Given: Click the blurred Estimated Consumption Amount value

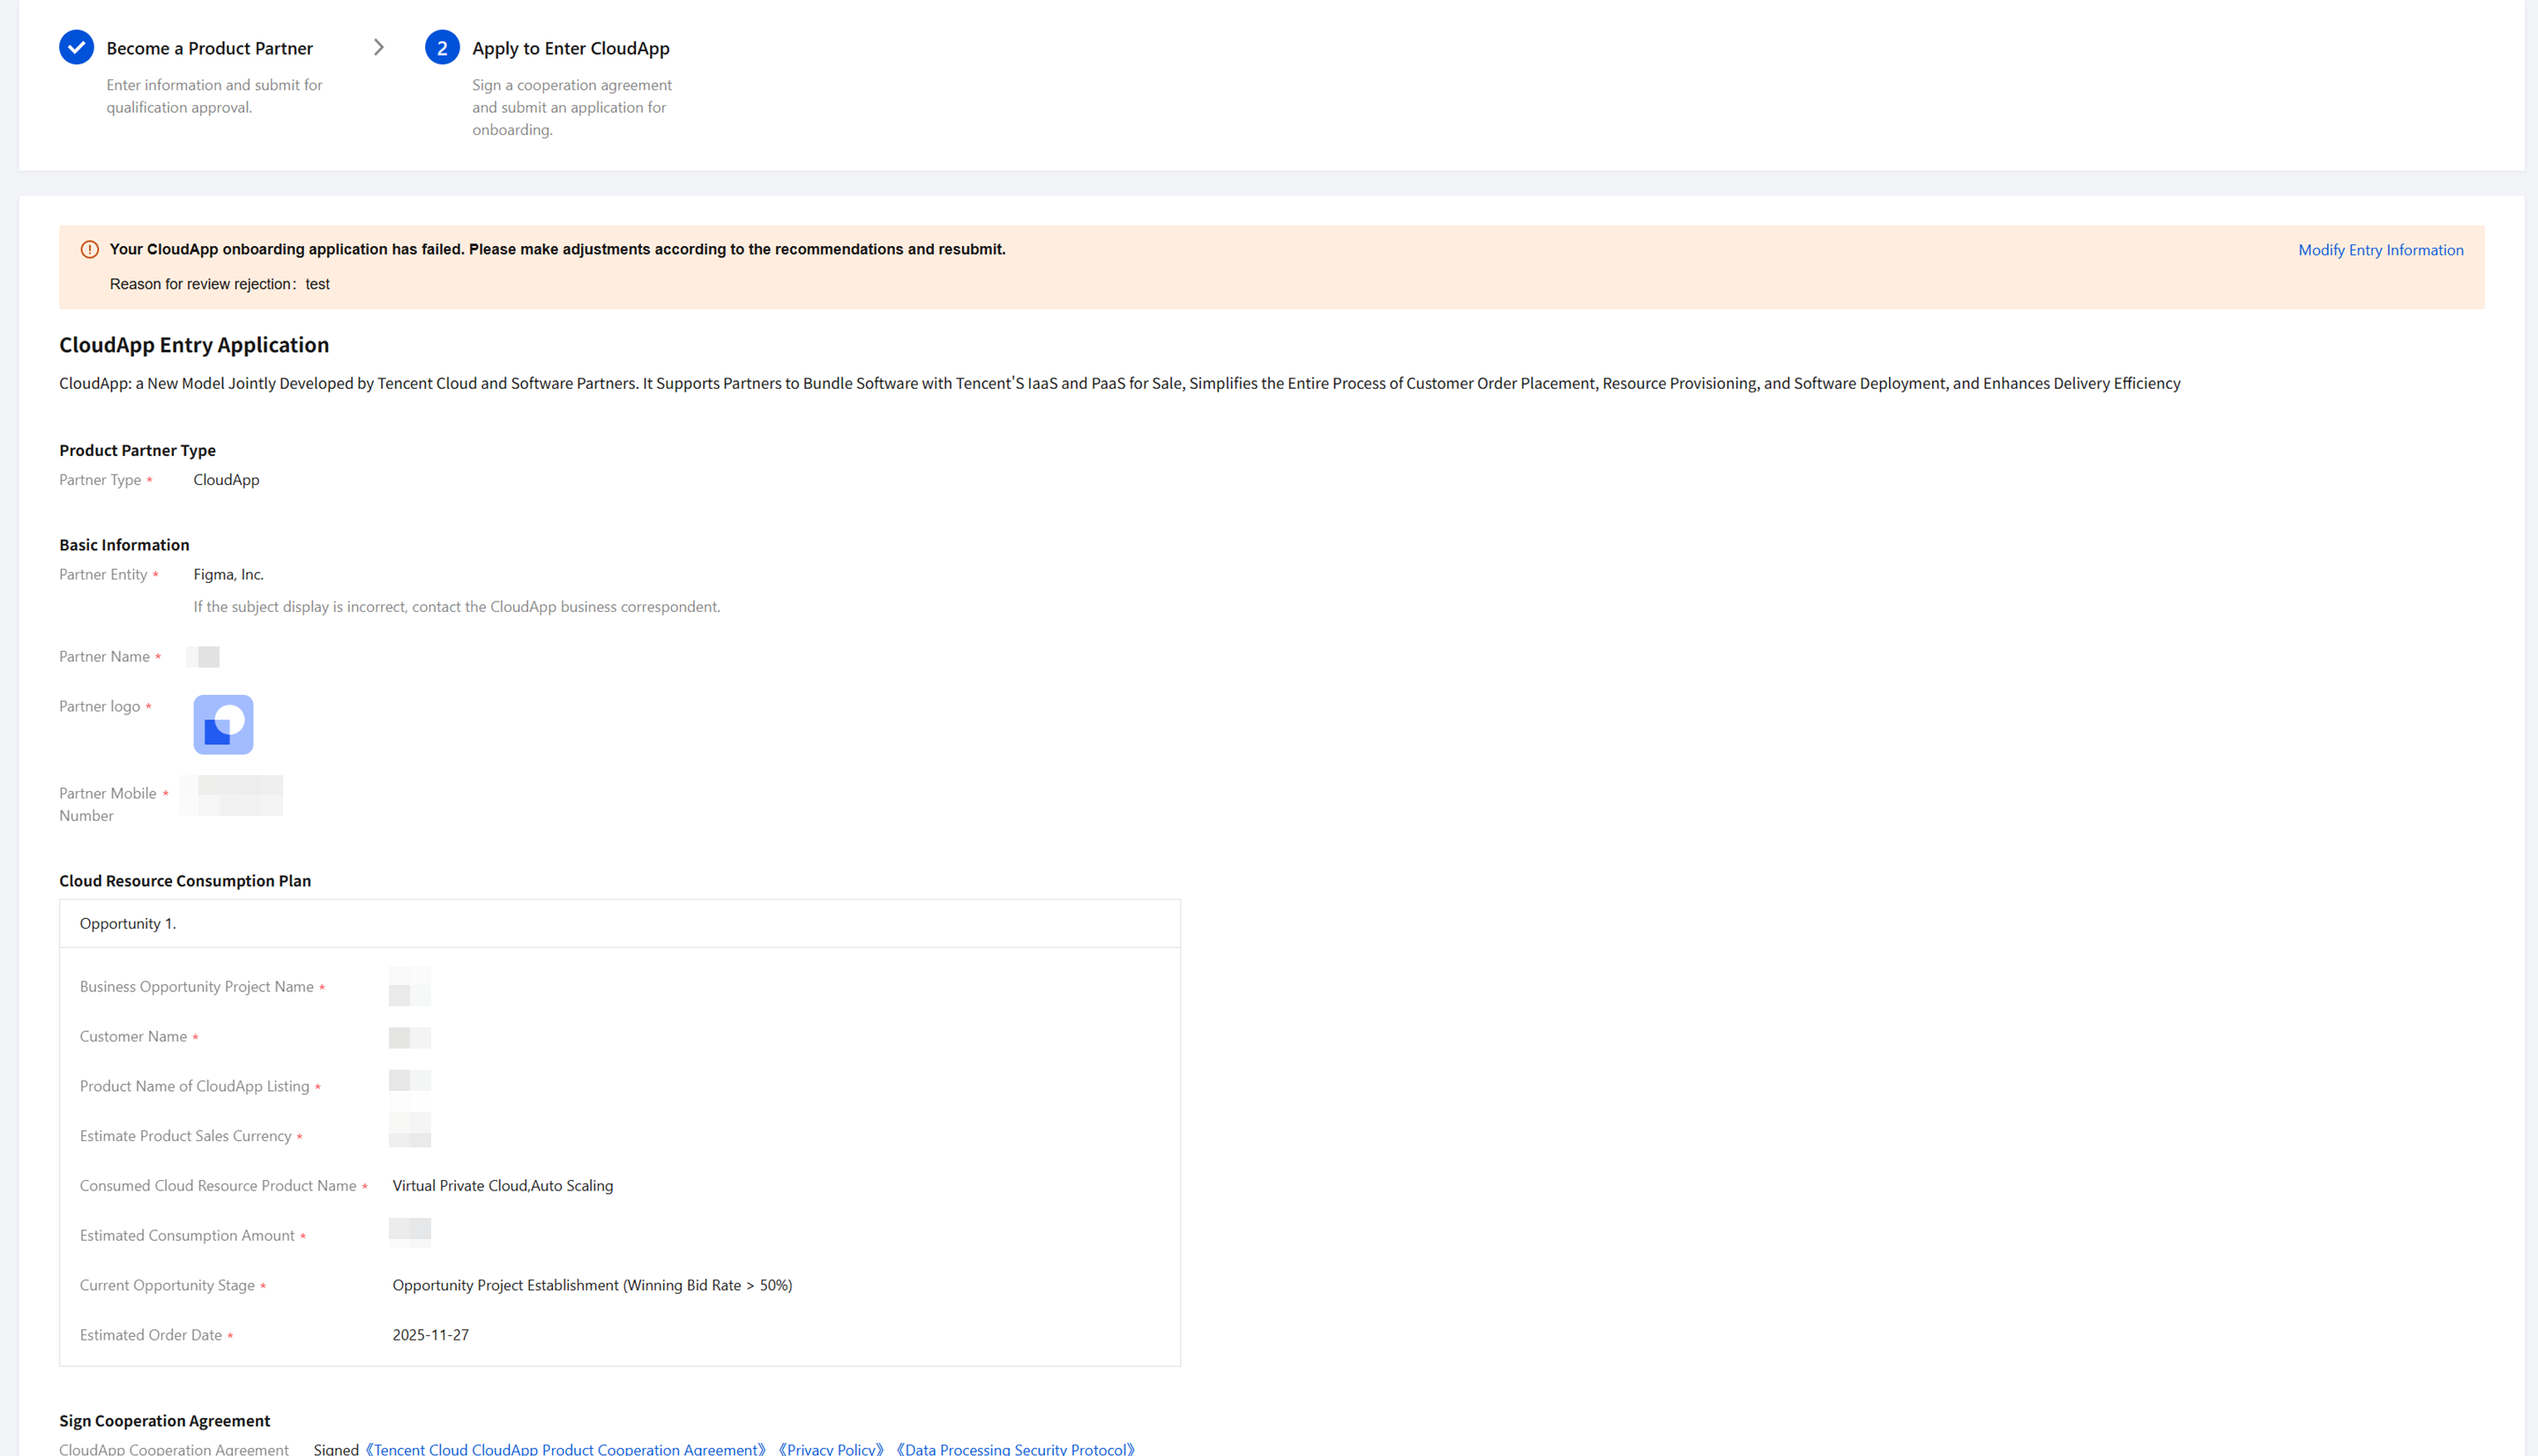Looking at the screenshot, I should pos(409,1232).
